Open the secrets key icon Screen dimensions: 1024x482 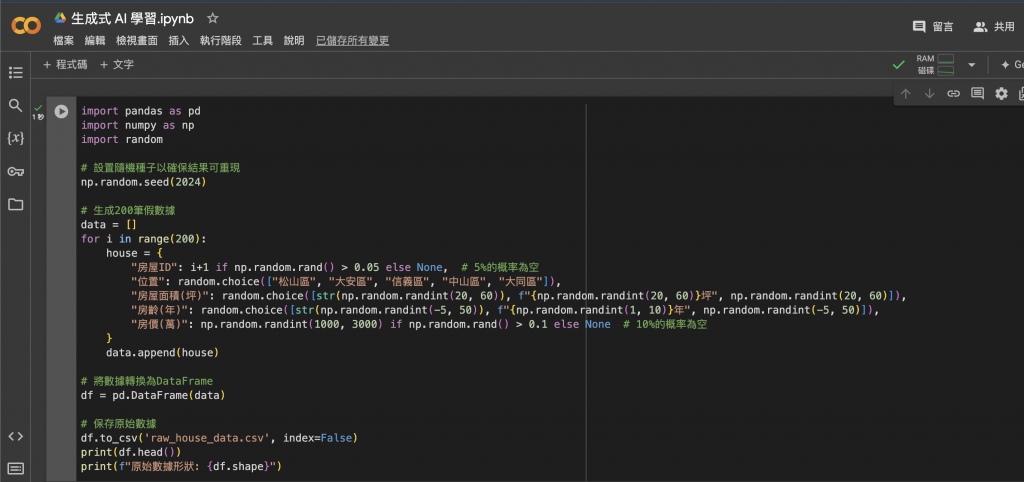tap(16, 172)
